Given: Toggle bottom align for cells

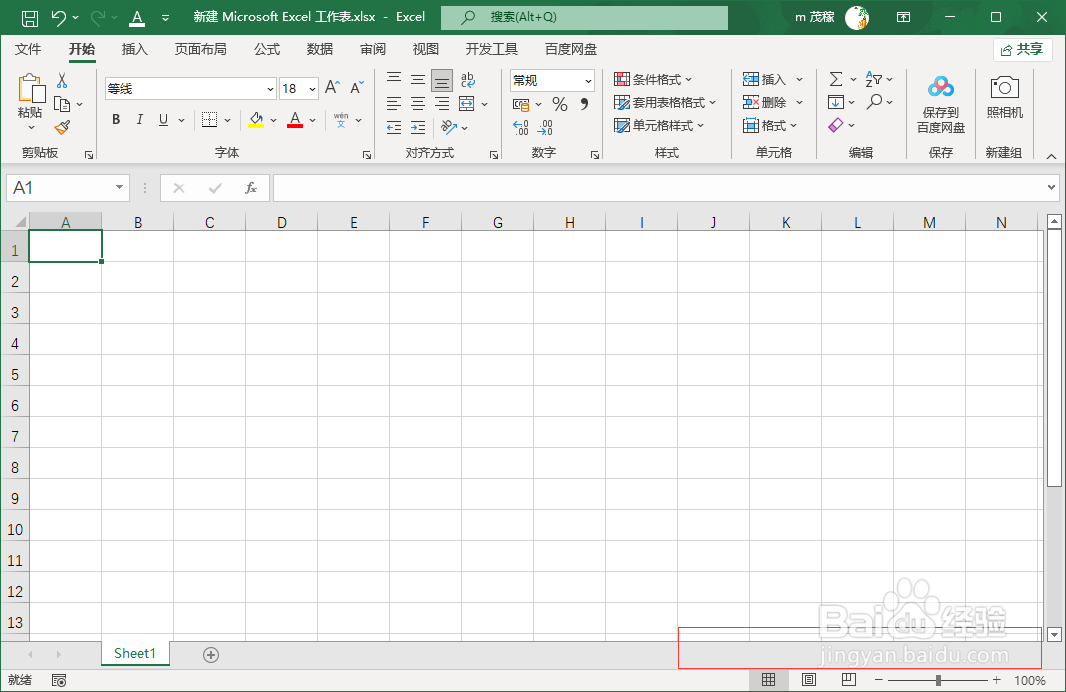Looking at the screenshot, I should (x=442, y=81).
